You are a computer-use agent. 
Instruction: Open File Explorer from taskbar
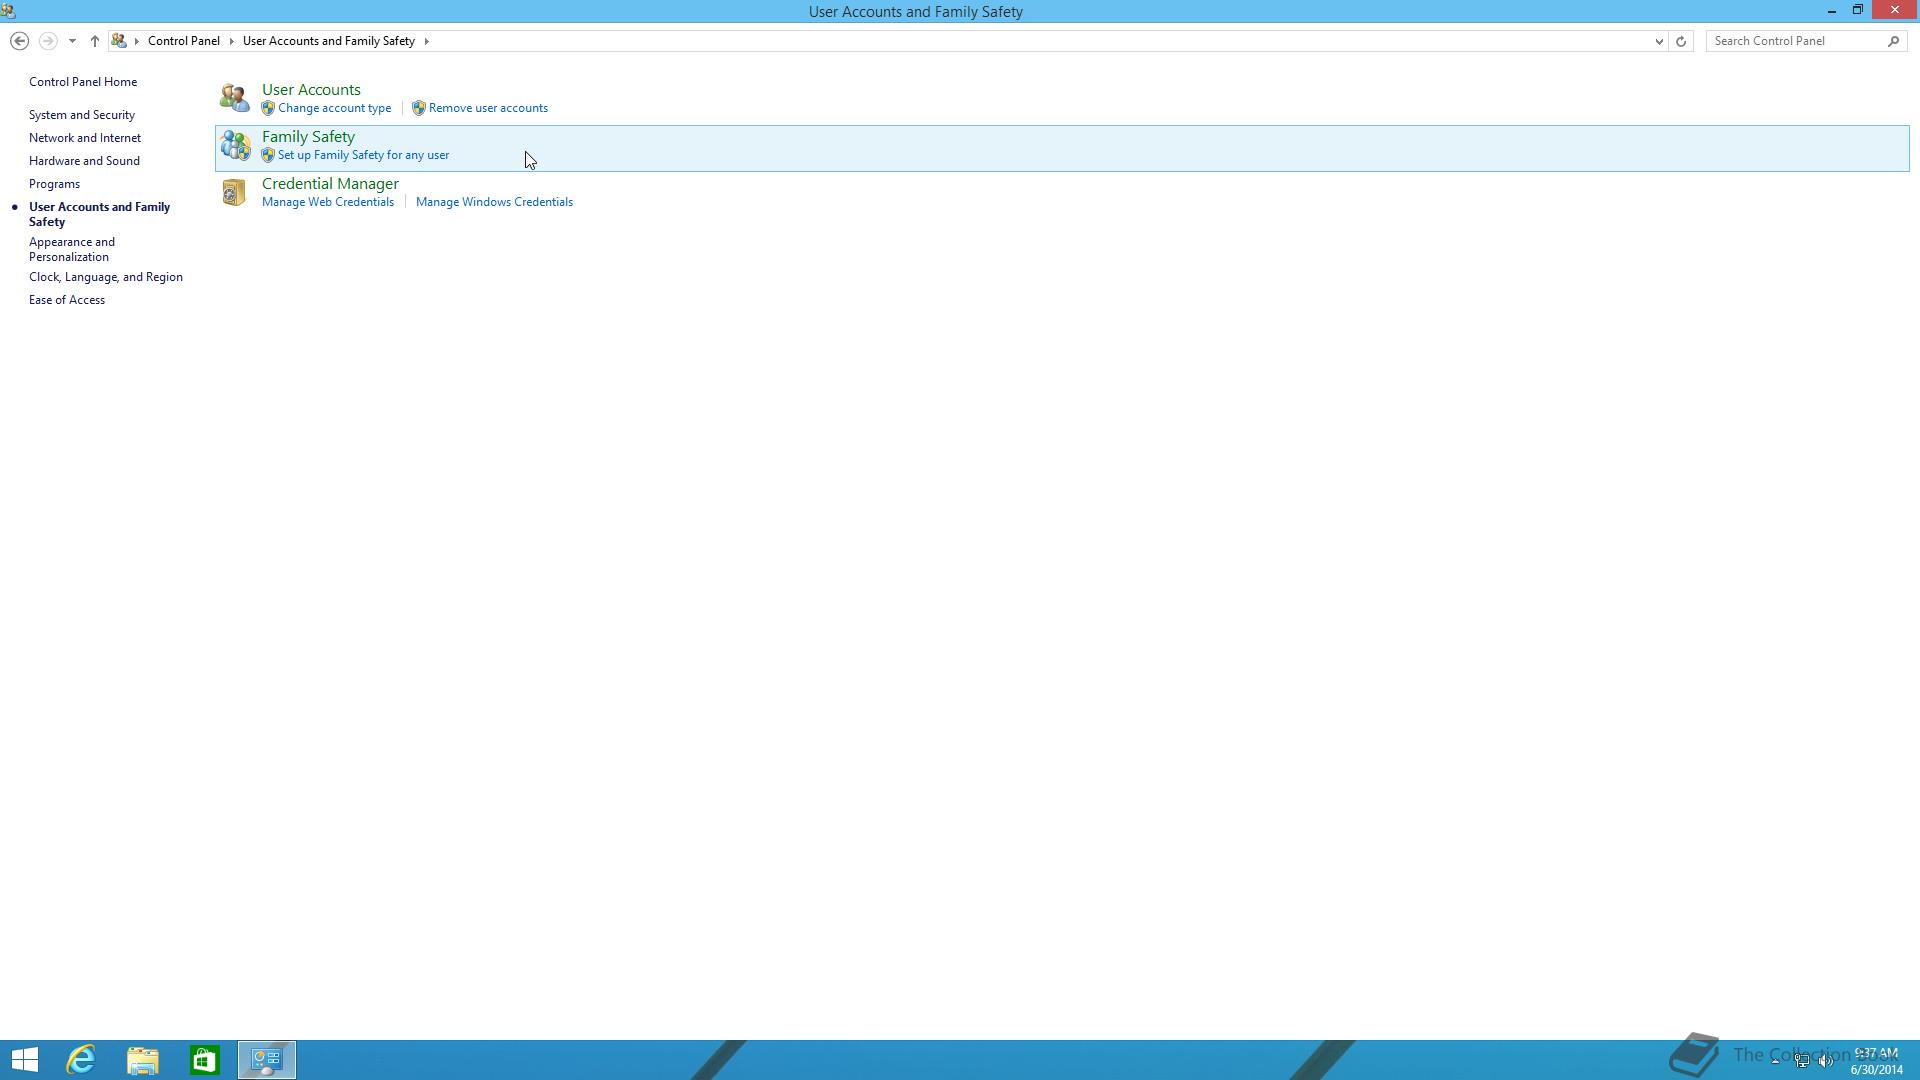(x=143, y=1060)
